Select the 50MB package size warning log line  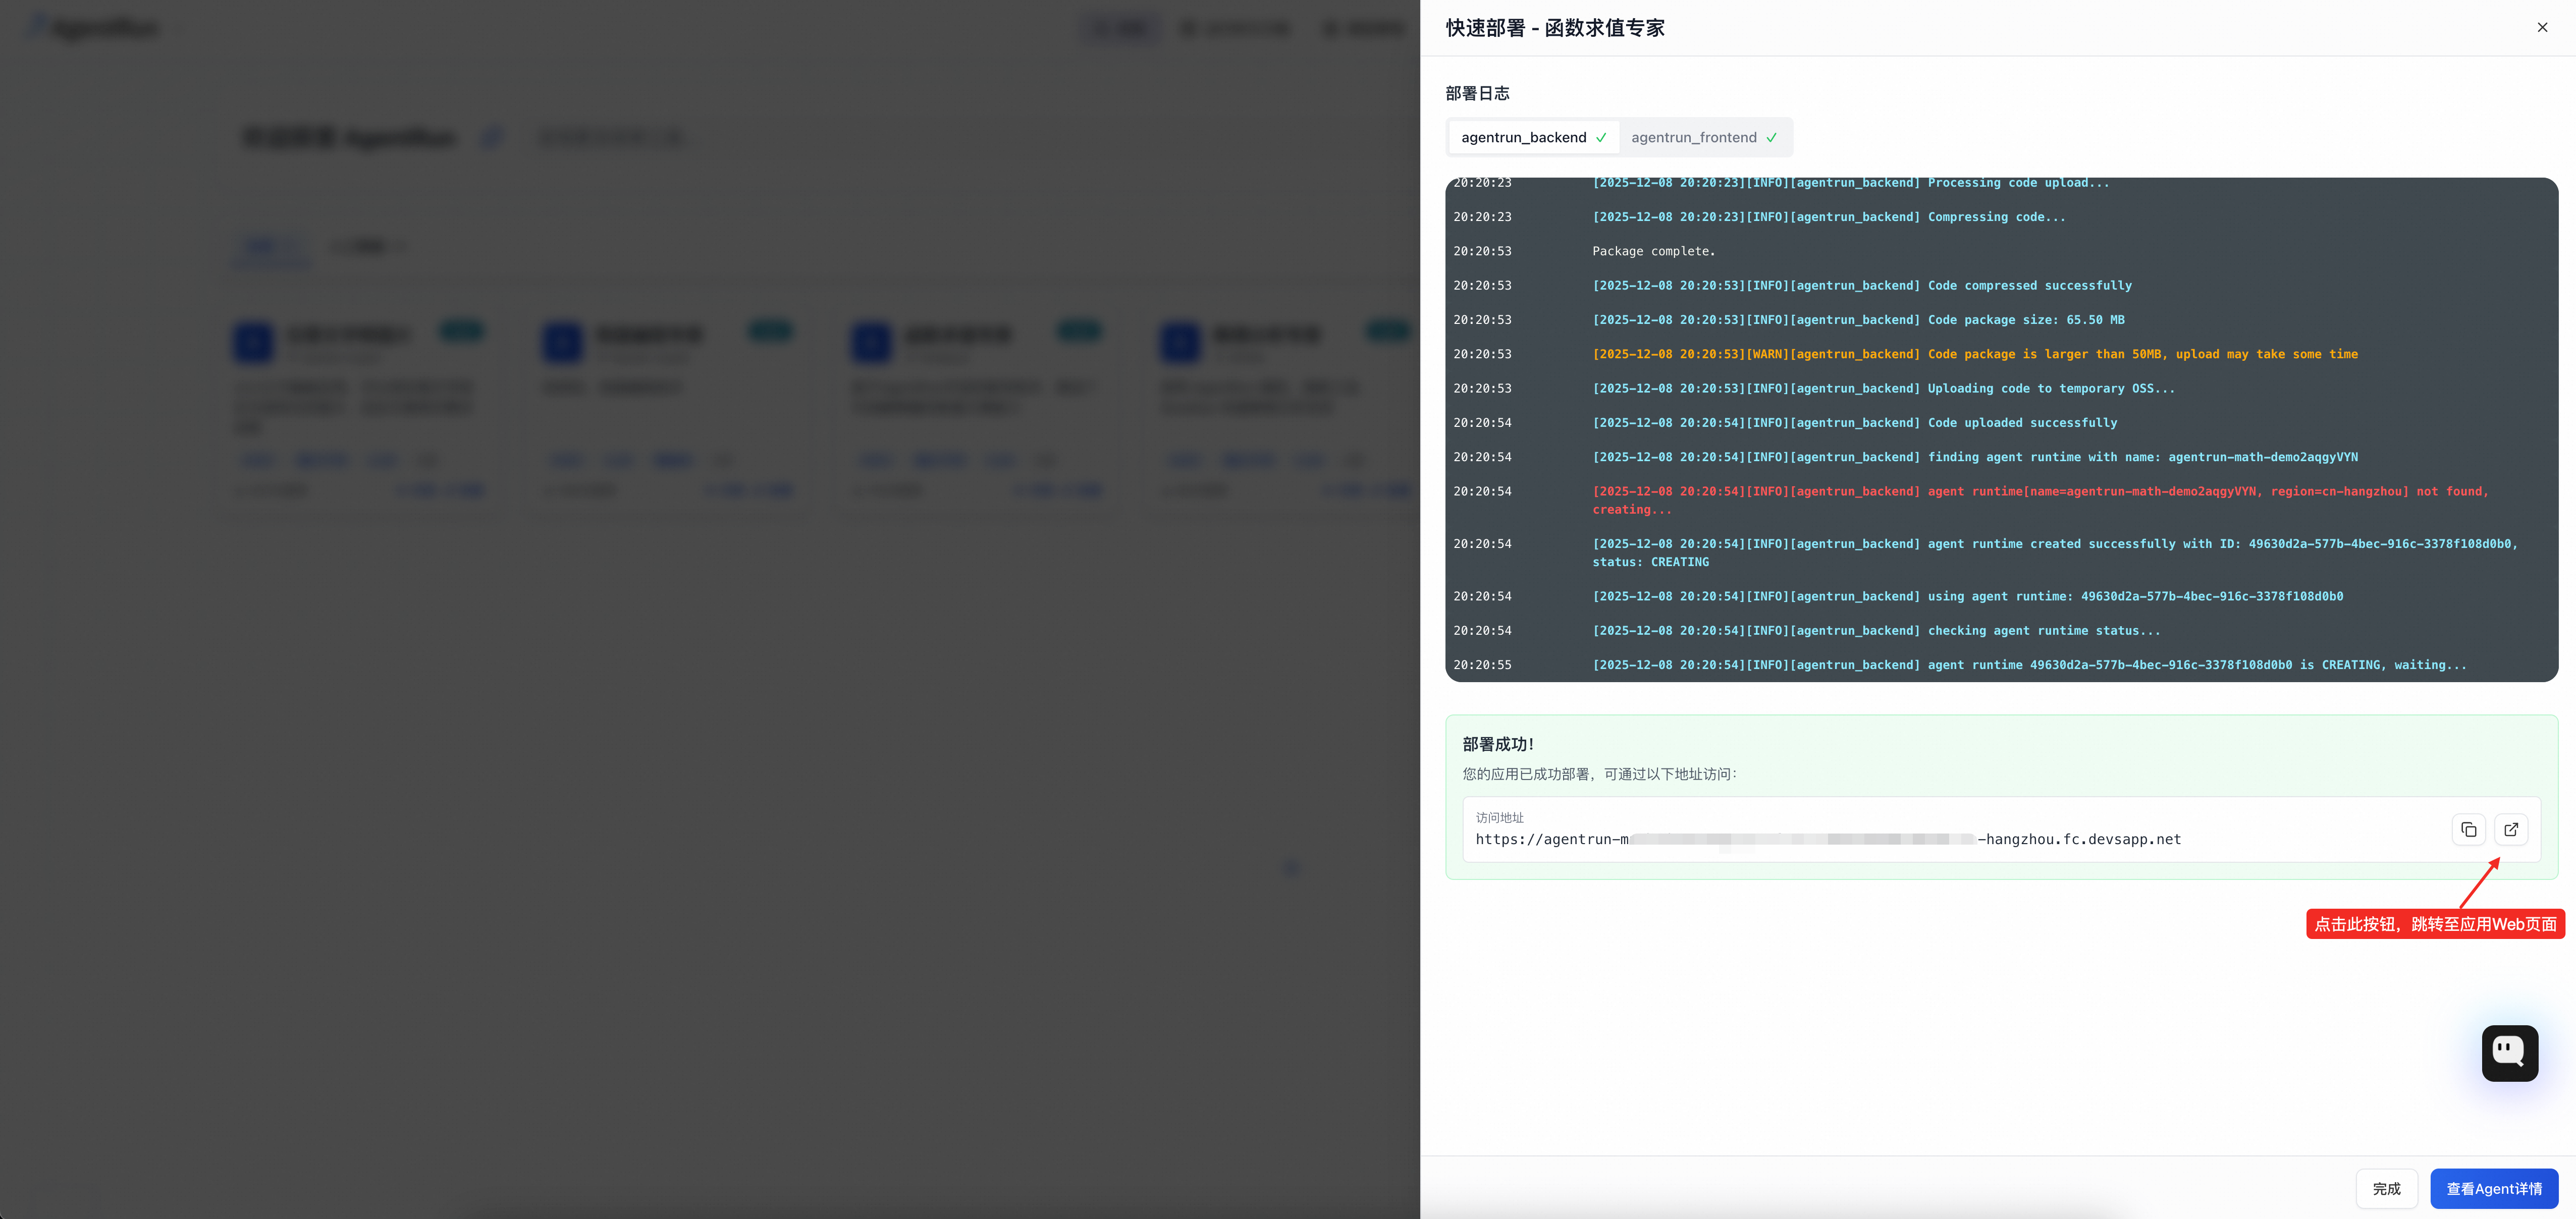pos(1975,354)
